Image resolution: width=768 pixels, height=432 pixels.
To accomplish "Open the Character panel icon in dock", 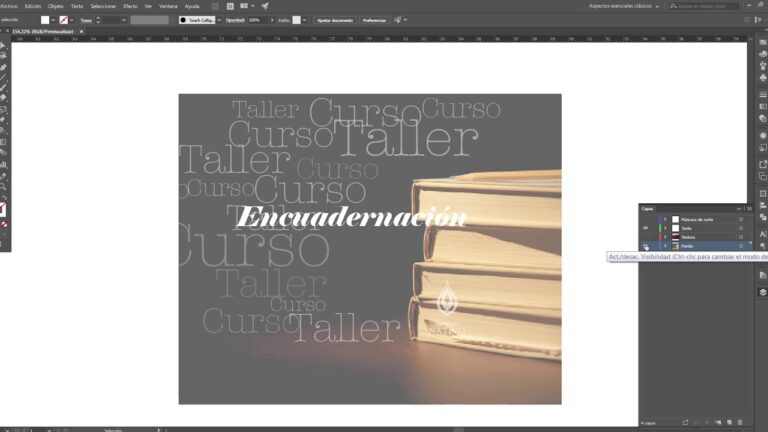I will 762,234.
